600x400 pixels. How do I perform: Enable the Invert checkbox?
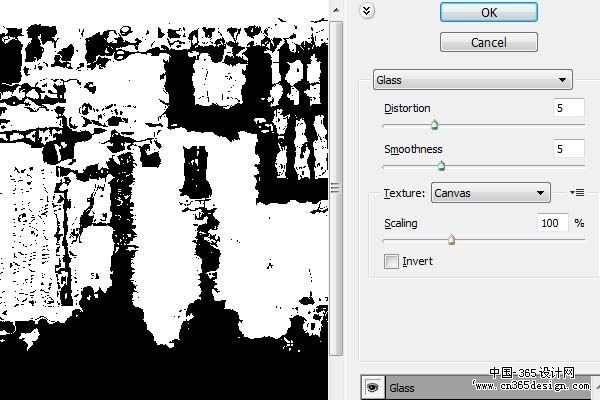tap(391, 261)
